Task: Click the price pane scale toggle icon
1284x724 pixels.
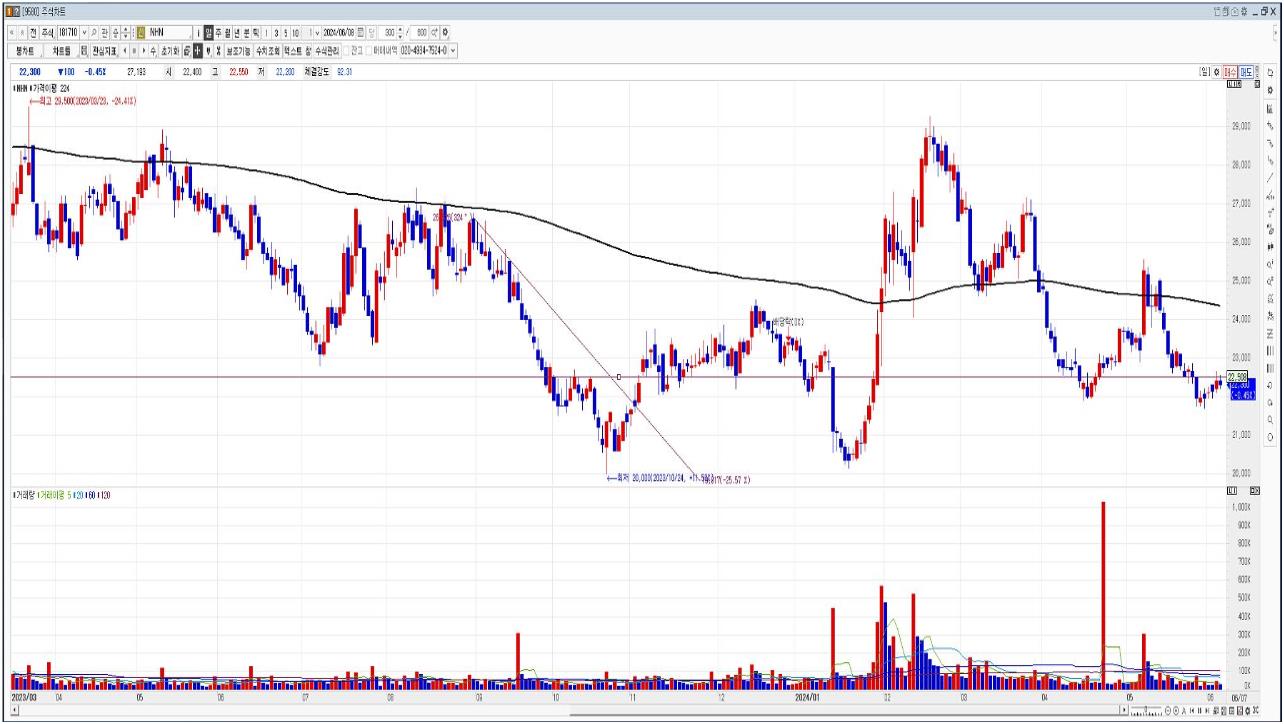Action: [1234, 84]
